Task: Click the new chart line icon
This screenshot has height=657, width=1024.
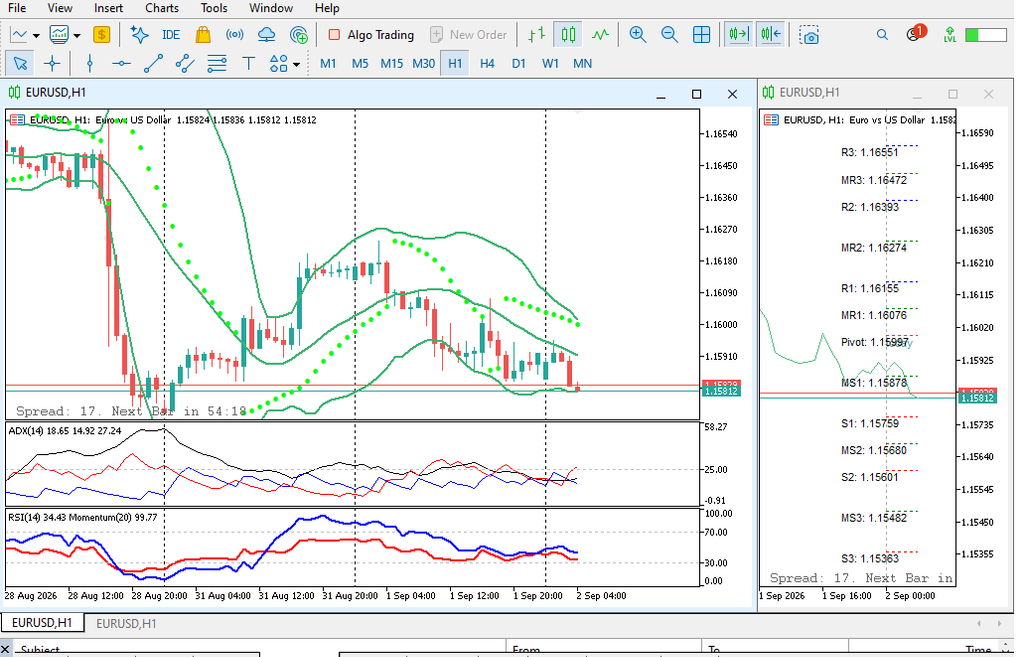Action: [x=19, y=35]
